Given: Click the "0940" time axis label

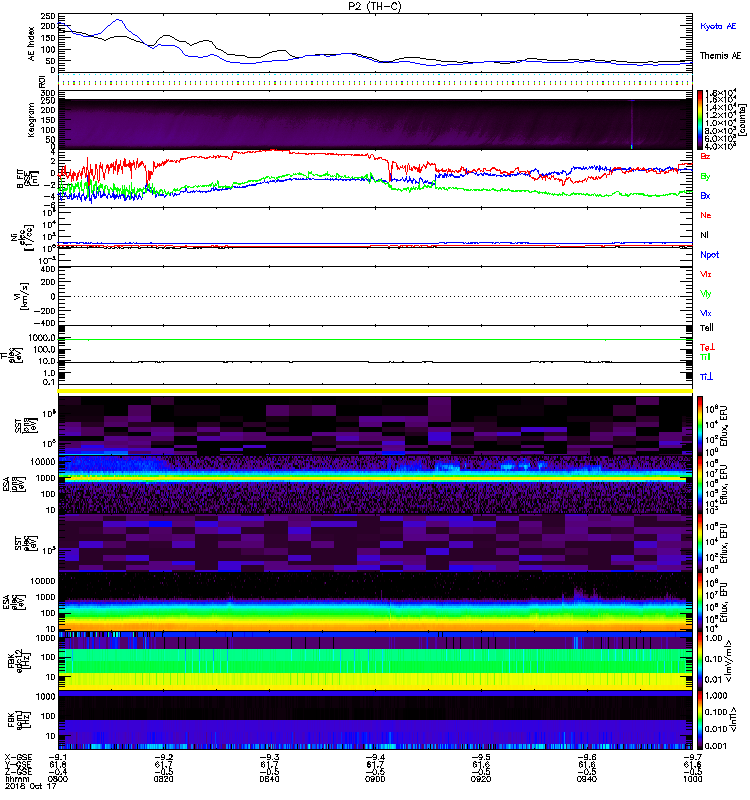Looking at the screenshot, I should (x=587, y=779).
